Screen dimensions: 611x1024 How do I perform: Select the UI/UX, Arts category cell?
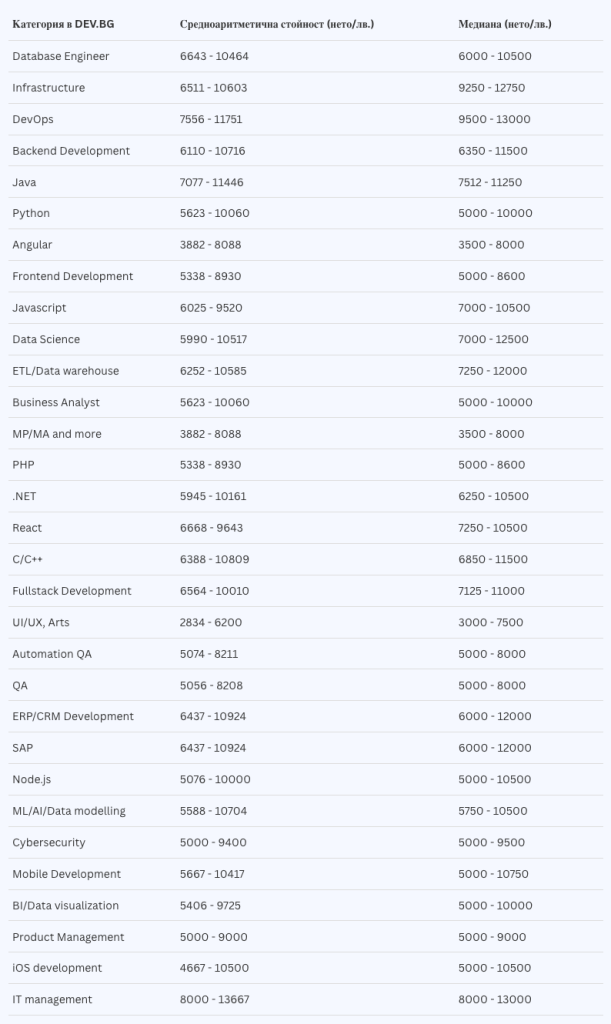pos(41,622)
